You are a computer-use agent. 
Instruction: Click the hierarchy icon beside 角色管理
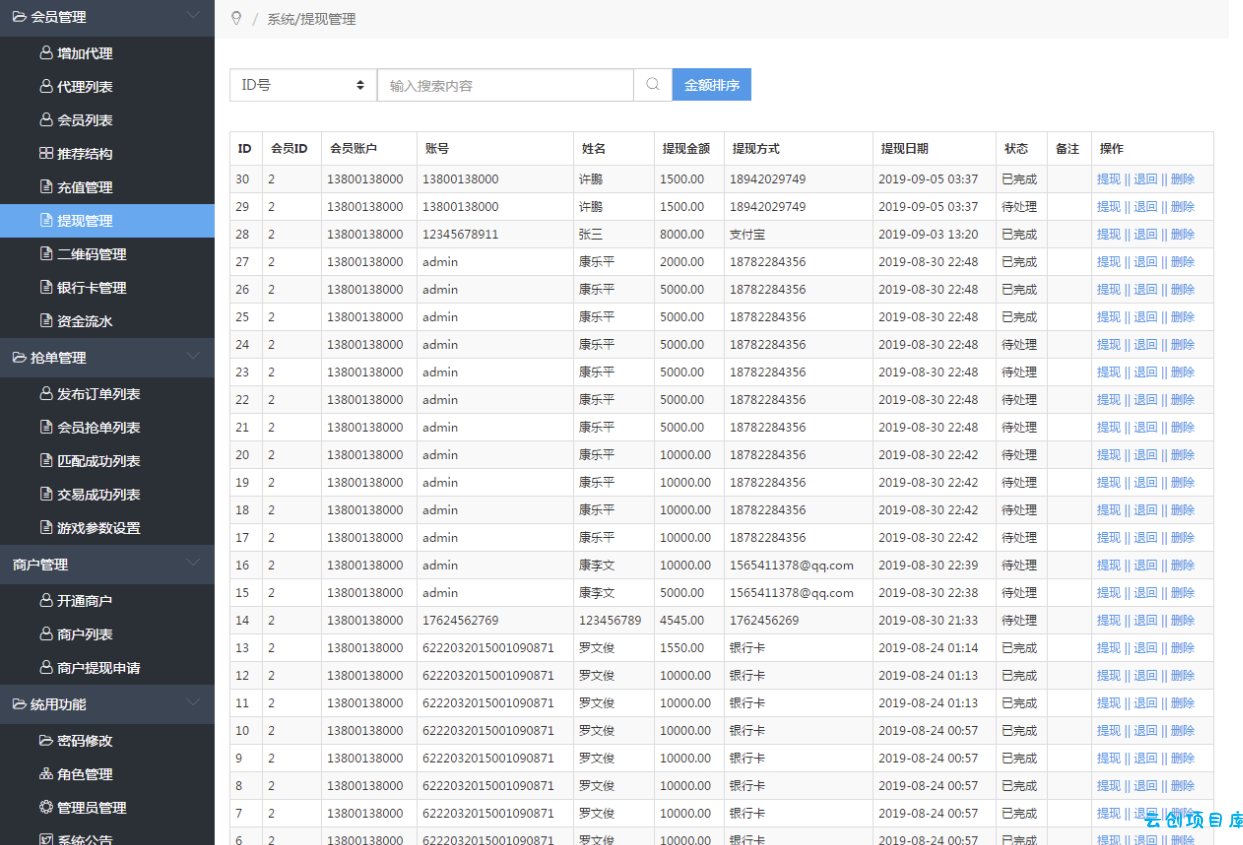coord(46,774)
